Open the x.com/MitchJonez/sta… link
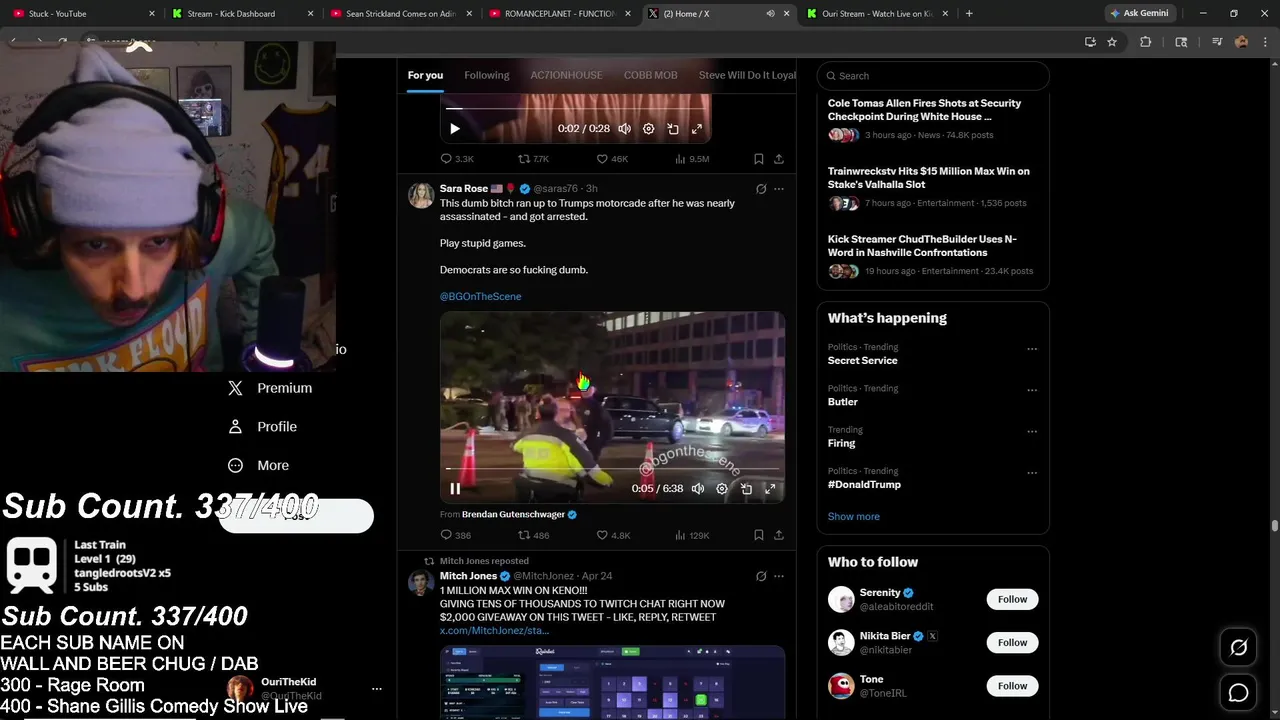The width and height of the screenshot is (1280, 720). click(494, 630)
